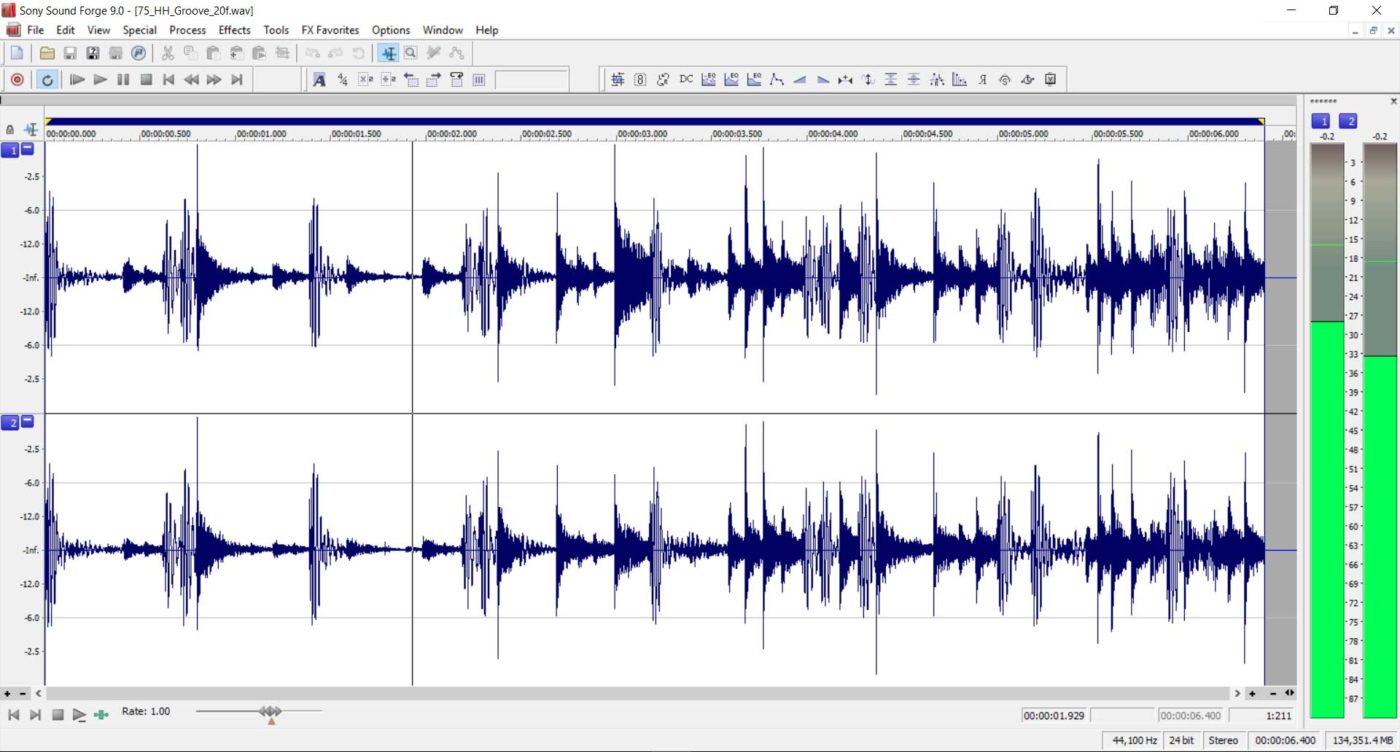
Task: Apply a Fade Out from the toolbar
Action: pyautogui.click(x=821, y=79)
